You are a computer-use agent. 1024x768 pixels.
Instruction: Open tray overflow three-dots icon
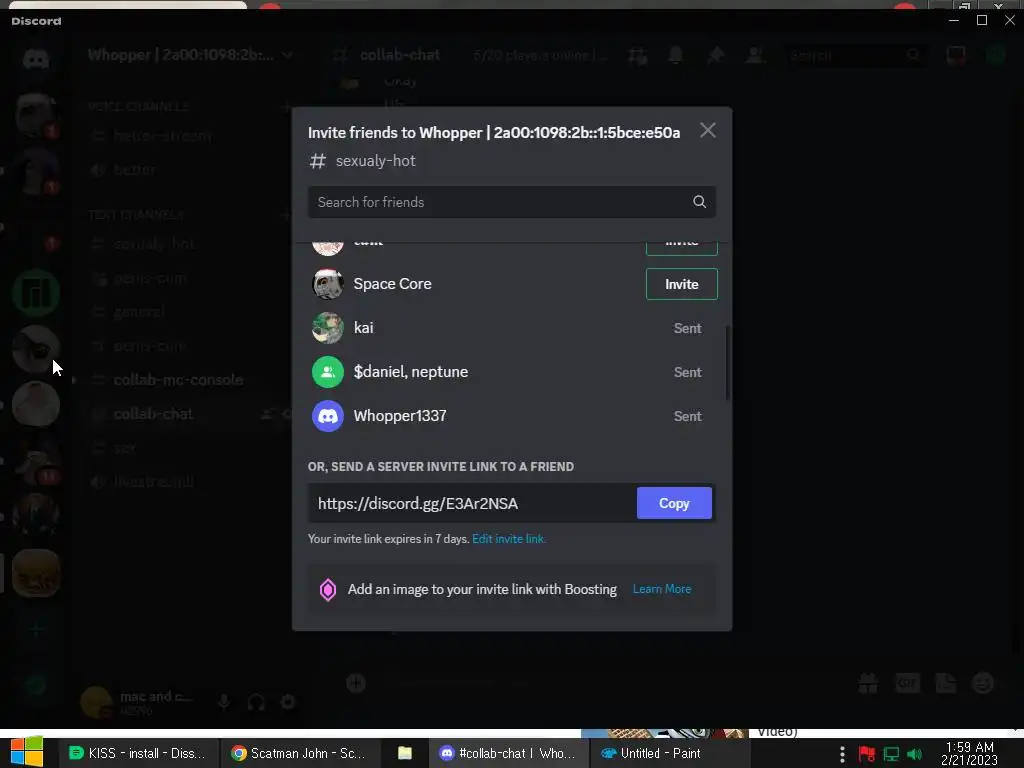click(x=842, y=754)
